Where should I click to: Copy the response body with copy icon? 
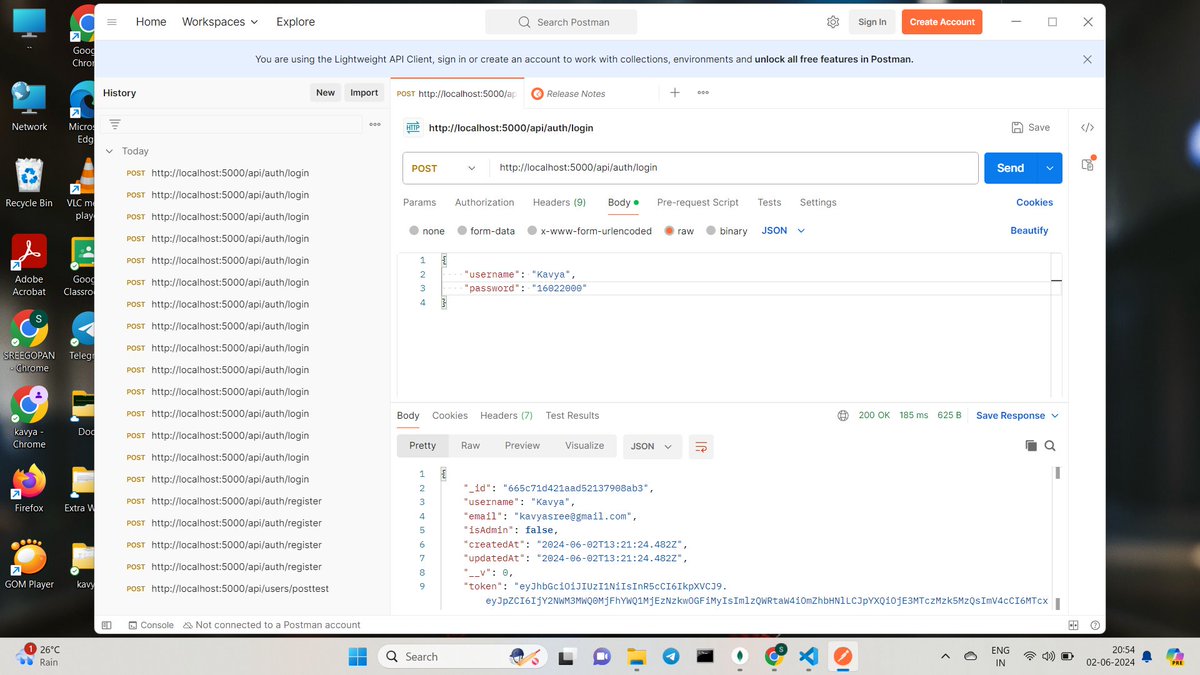tap(1031, 446)
